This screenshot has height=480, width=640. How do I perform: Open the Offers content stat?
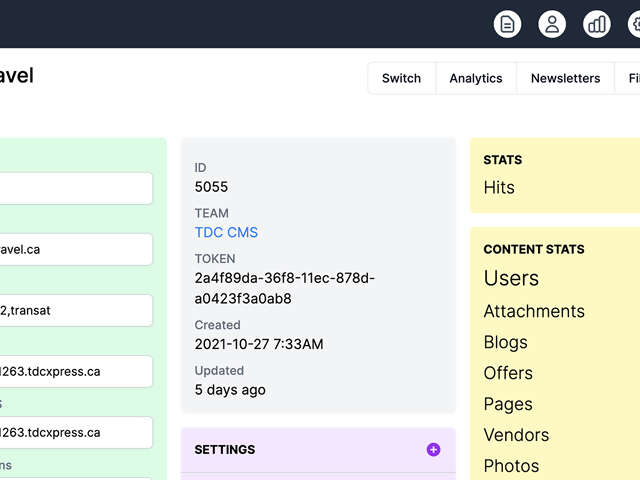[x=508, y=373]
